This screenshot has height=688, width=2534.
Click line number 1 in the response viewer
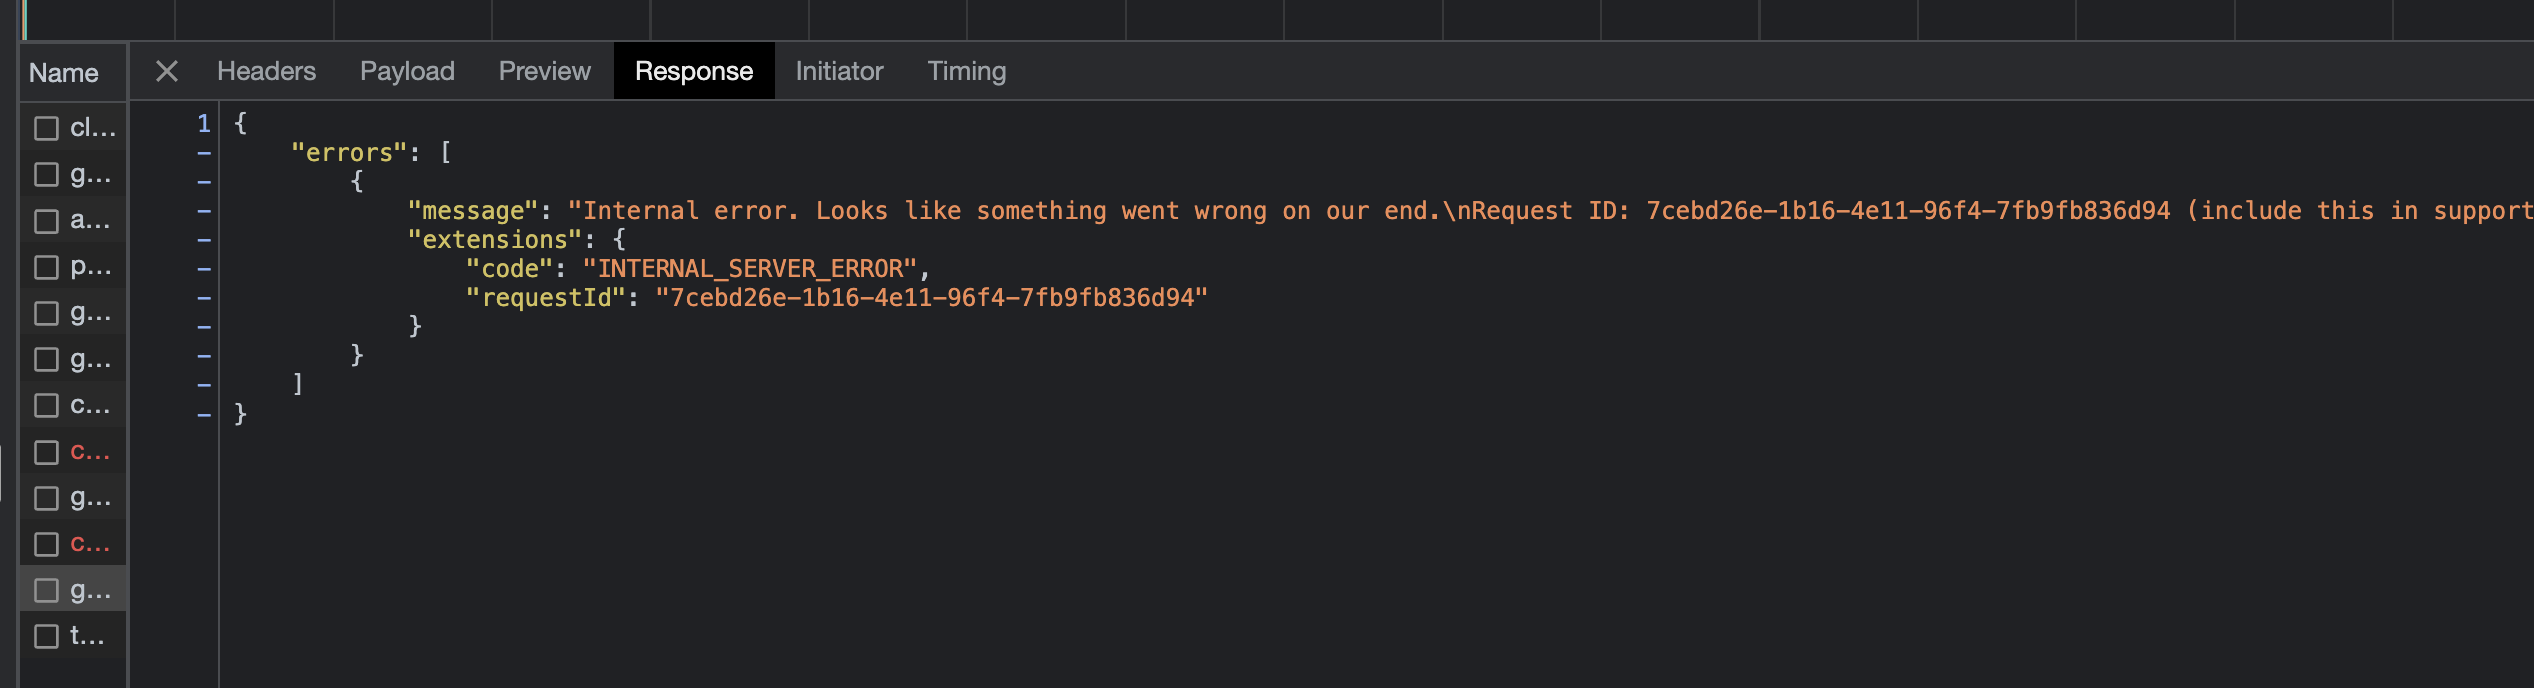(203, 124)
